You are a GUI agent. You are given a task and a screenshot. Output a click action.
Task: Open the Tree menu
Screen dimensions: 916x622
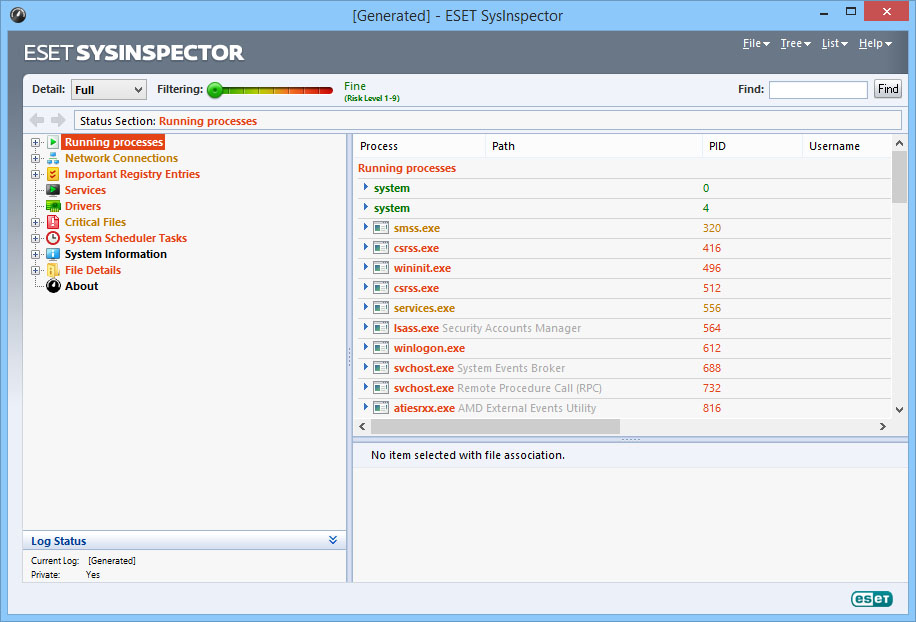click(x=795, y=43)
